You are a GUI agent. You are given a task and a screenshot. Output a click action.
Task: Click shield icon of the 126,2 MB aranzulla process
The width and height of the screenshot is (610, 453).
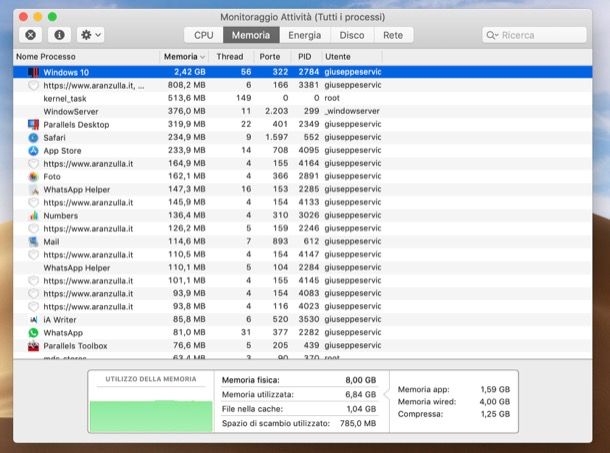pyautogui.click(x=33, y=228)
